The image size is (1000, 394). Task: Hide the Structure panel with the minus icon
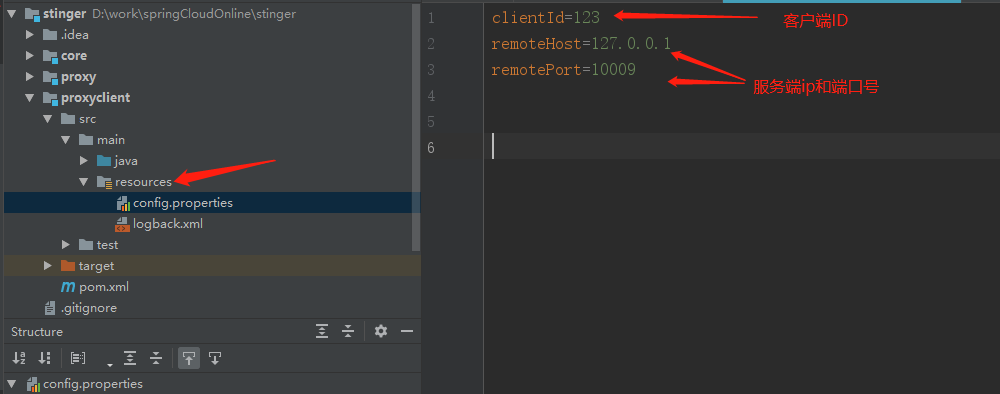tap(407, 331)
